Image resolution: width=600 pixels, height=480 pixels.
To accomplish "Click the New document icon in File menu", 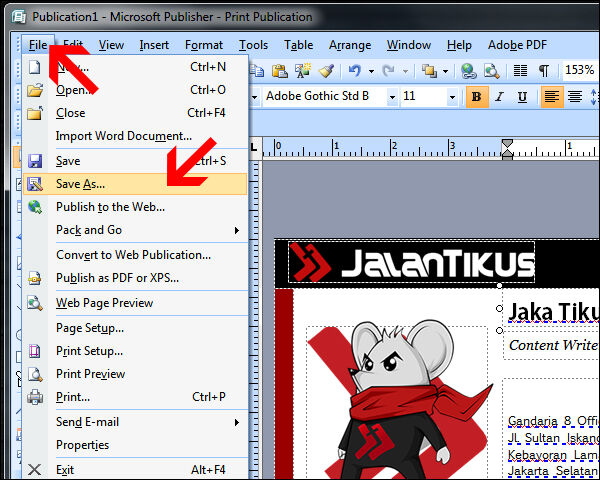I will tap(35, 67).
